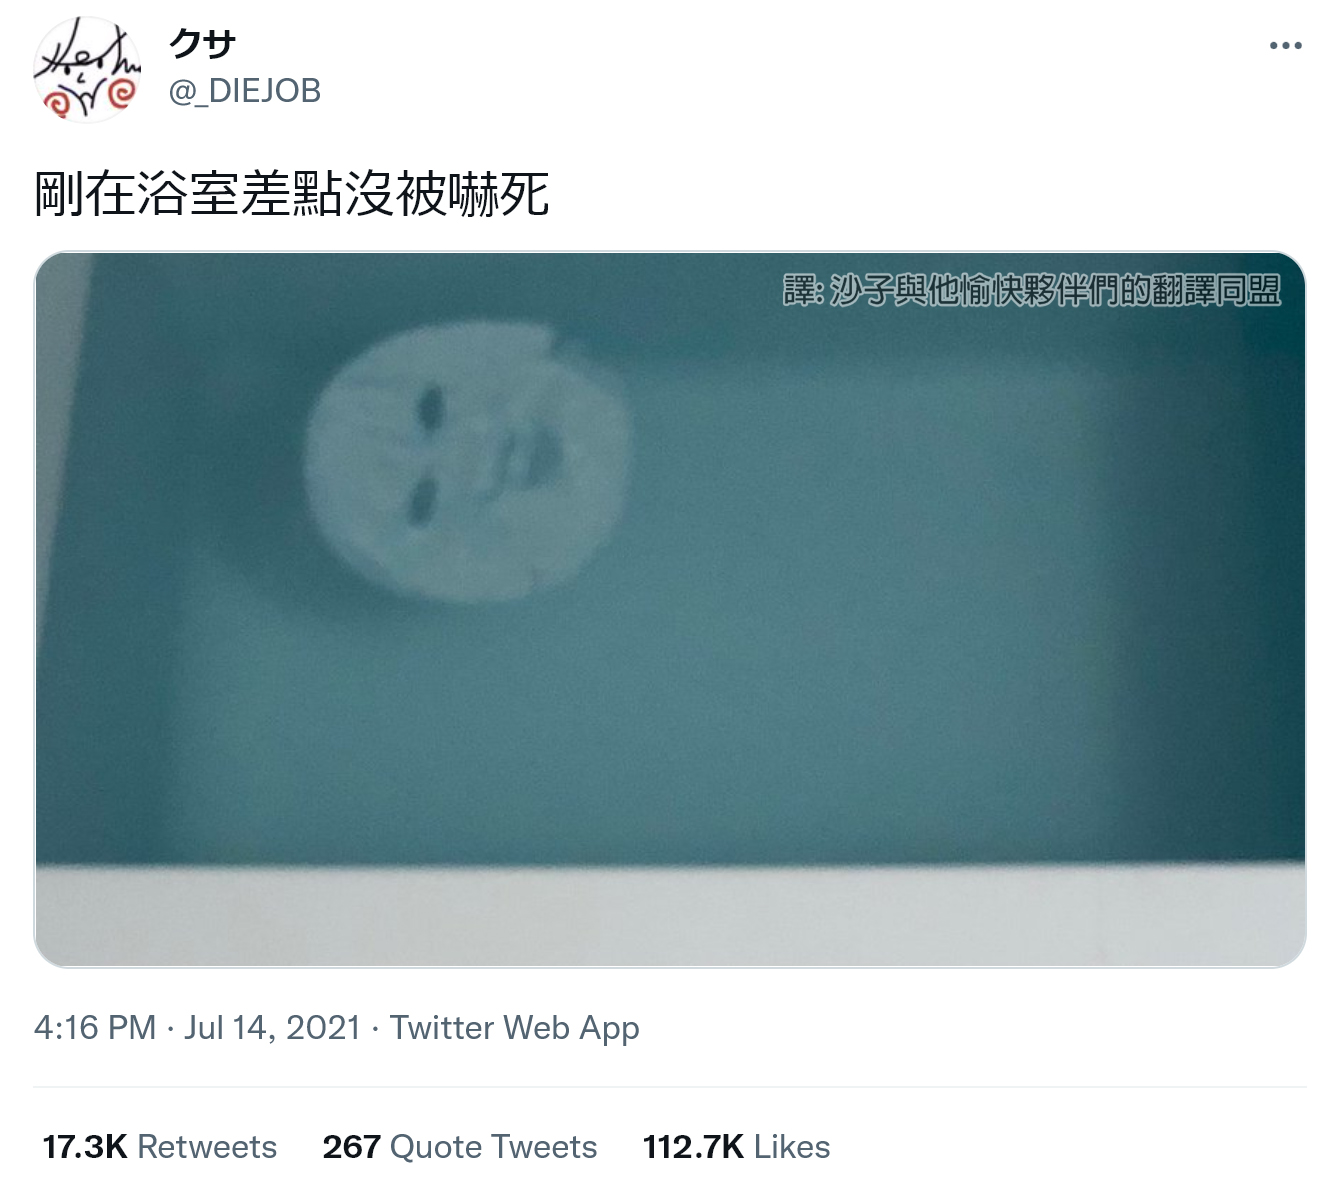
Task: View the 112.7K Likes list
Action: (736, 1146)
